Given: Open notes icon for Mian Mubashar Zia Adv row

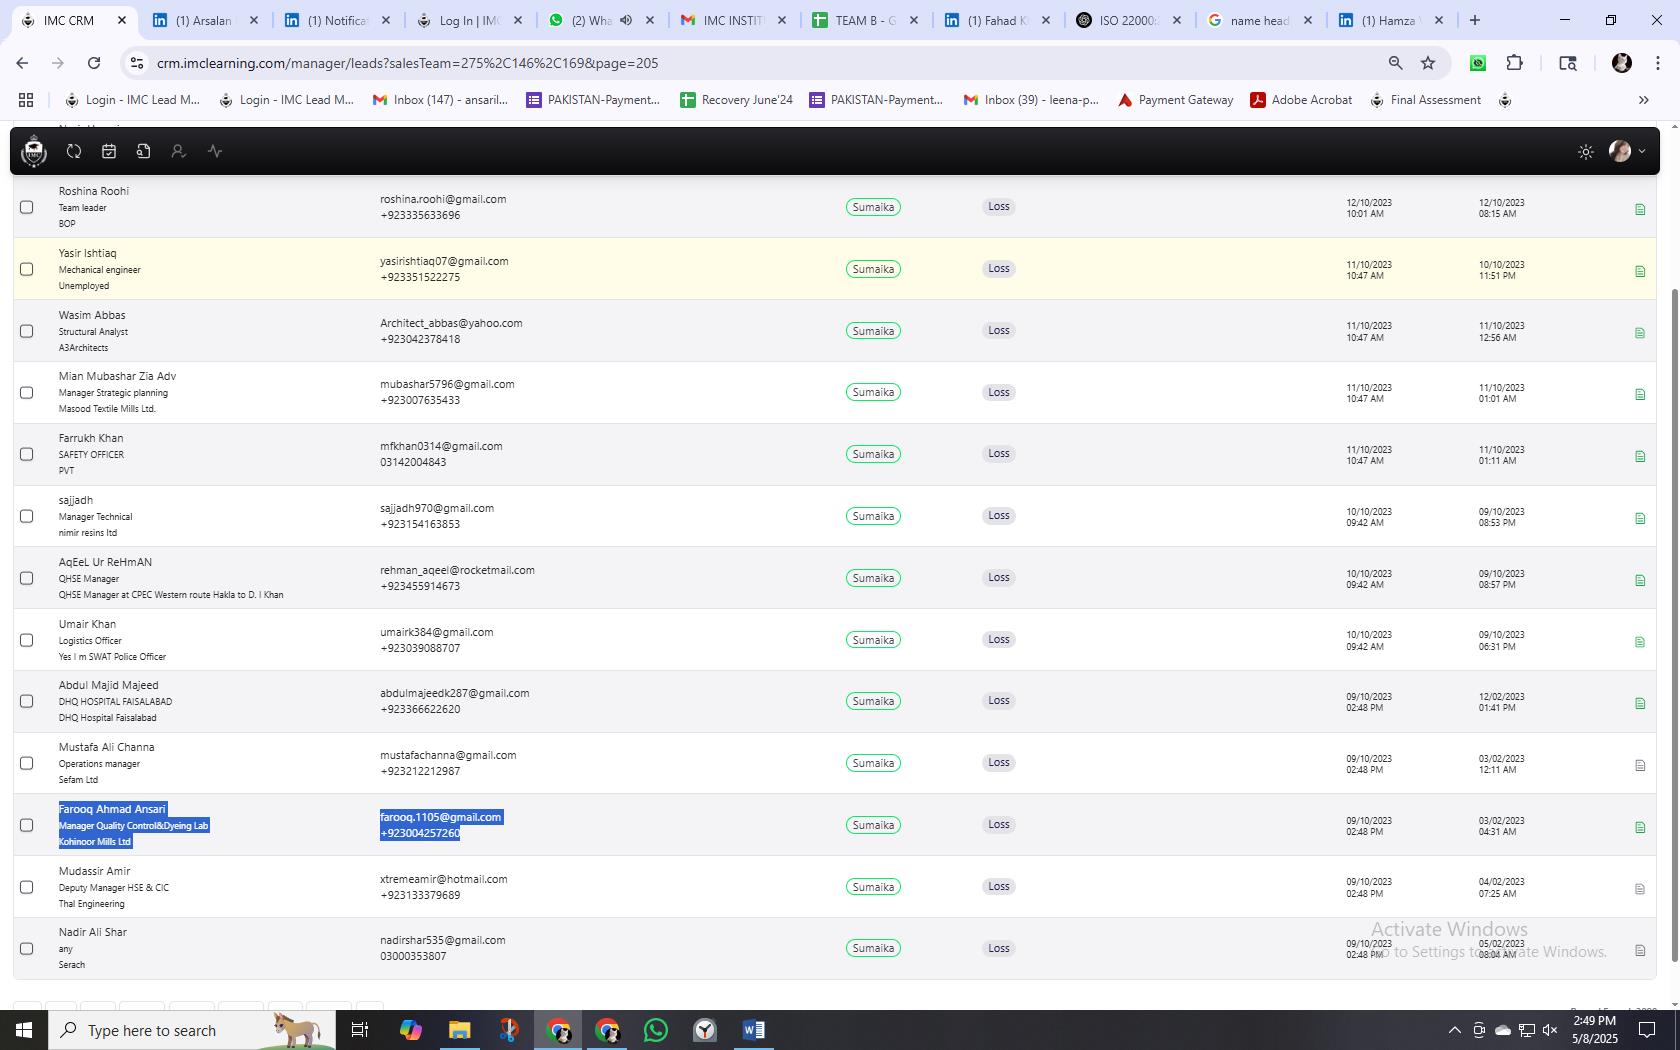Looking at the screenshot, I should [1640, 394].
